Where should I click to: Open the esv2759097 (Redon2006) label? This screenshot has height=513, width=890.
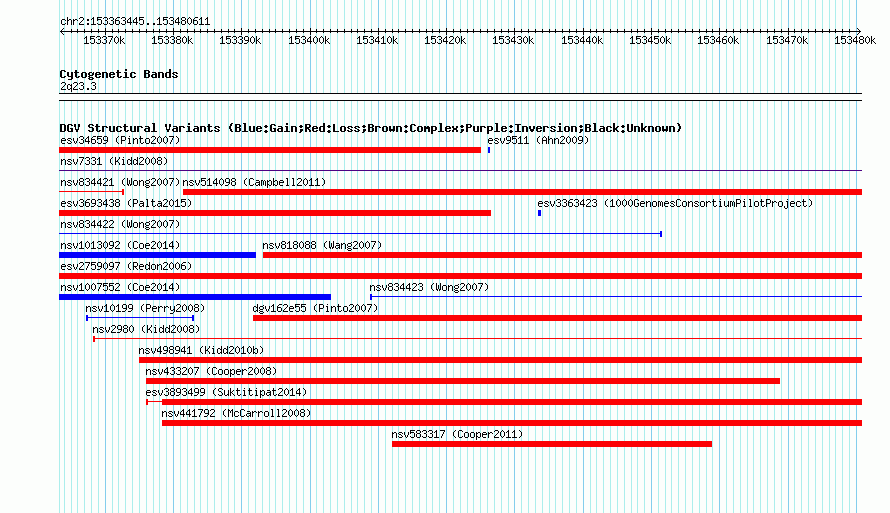point(126,266)
